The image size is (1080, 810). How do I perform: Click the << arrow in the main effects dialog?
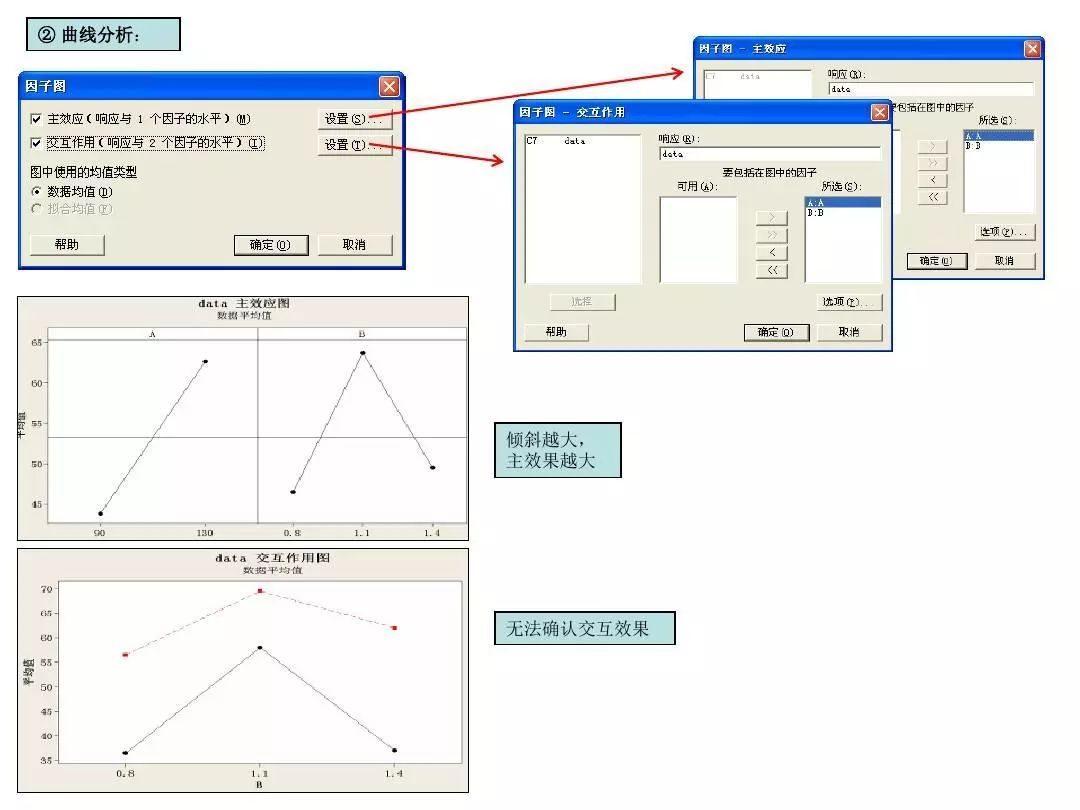click(932, 196)
